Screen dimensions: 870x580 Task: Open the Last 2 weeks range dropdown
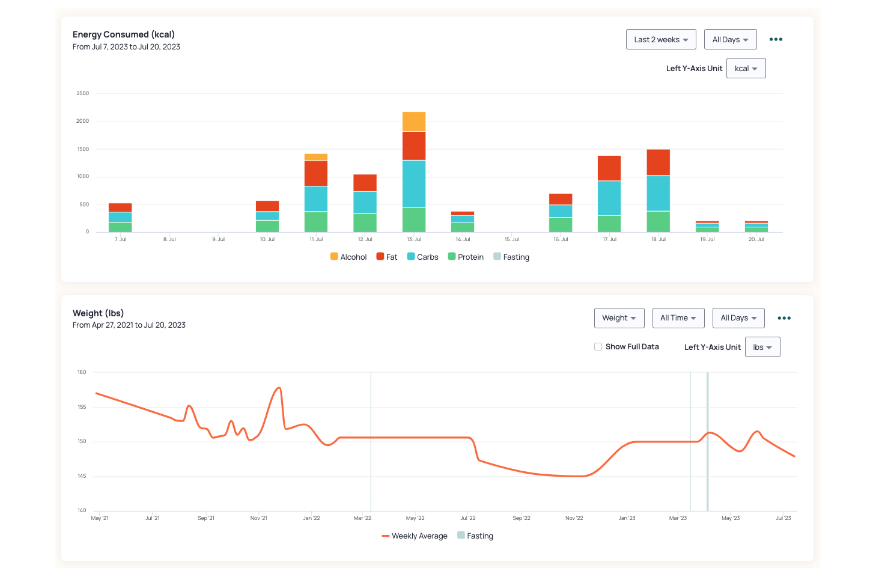(x=661, y=40)
